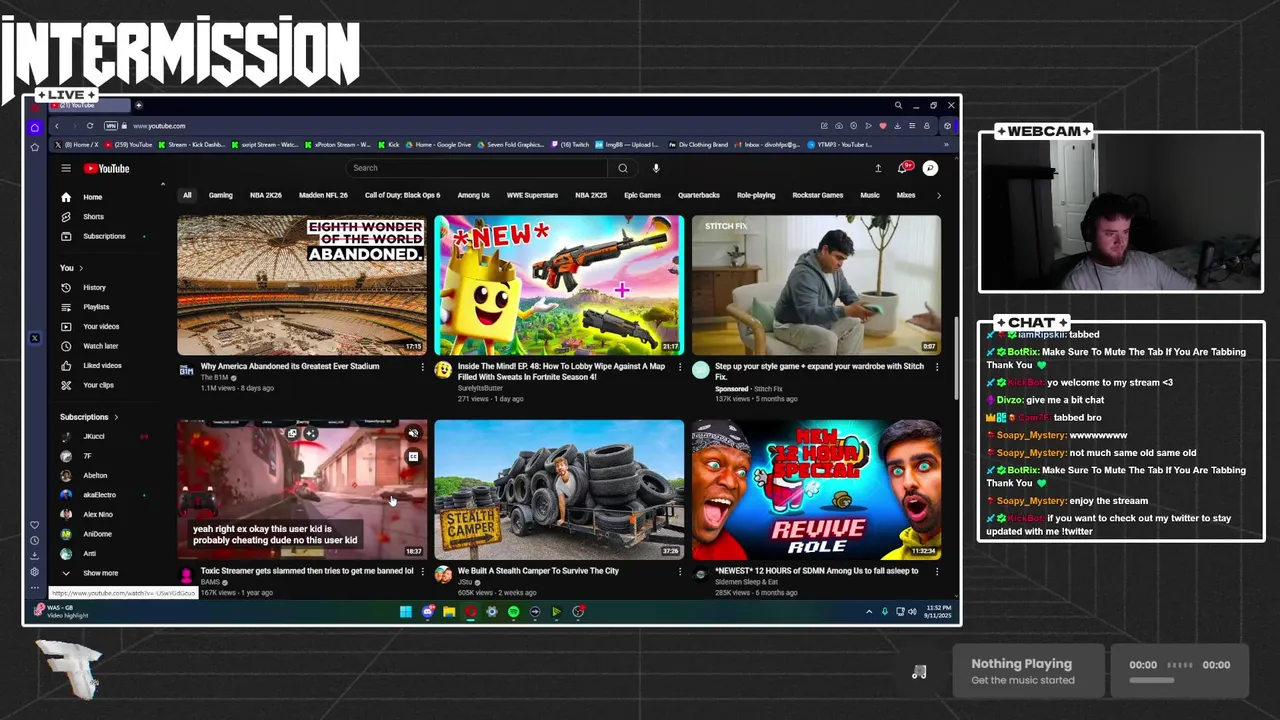
Task: Expand Subscriptions section chevron
Action: pyautogui.click(x=116, y=417)
